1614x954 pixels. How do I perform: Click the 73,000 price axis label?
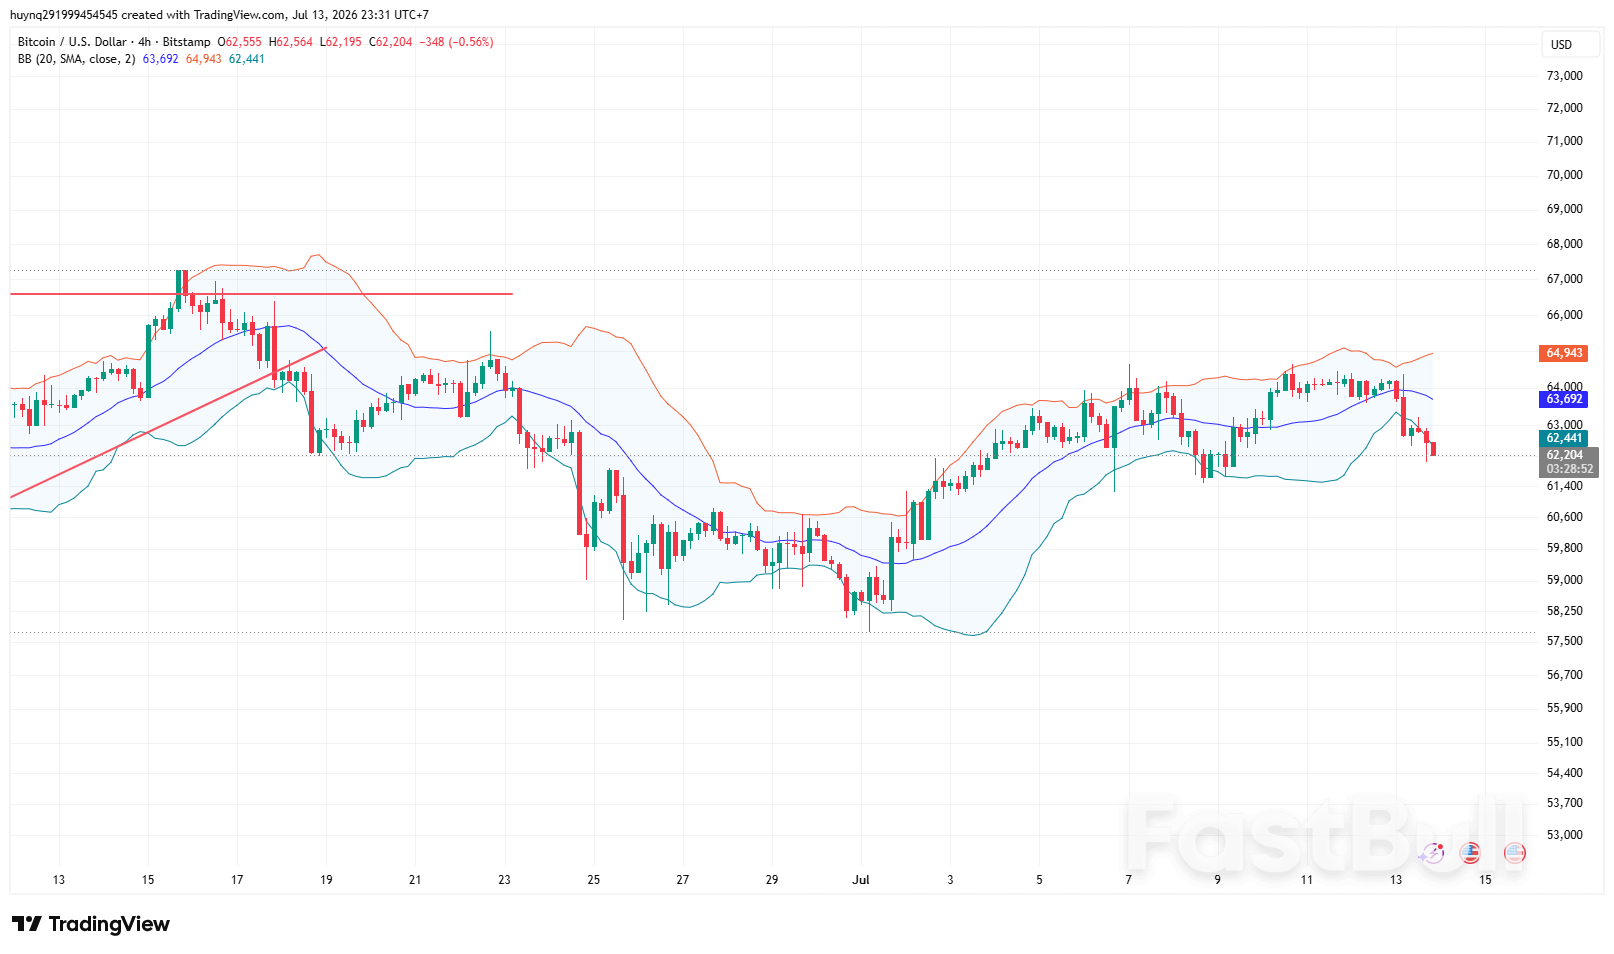click(x=1564, y=76)
